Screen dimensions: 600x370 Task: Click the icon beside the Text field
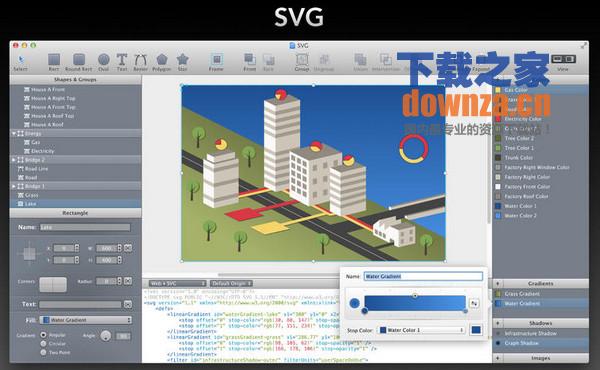pyautogui.click(x=128, y=304)
